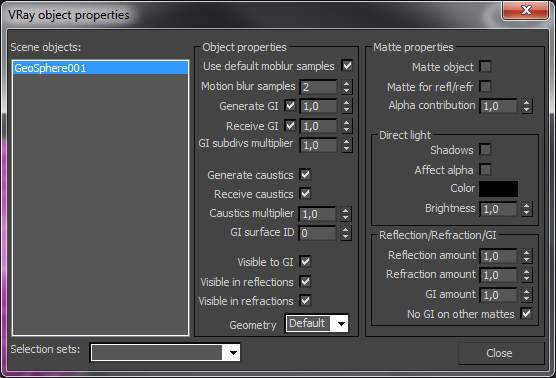Adjust the Alpha contribution spinner
Image resolution: width=556 pixels, height=378 pixels.
527,106
